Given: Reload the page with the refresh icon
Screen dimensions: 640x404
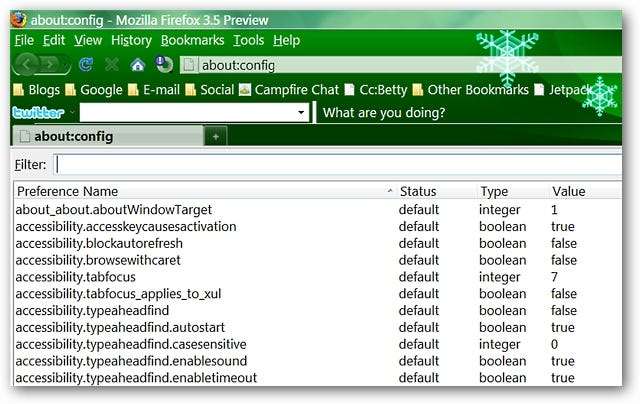Looking at the screenshot, I should [x=86, y=64].
